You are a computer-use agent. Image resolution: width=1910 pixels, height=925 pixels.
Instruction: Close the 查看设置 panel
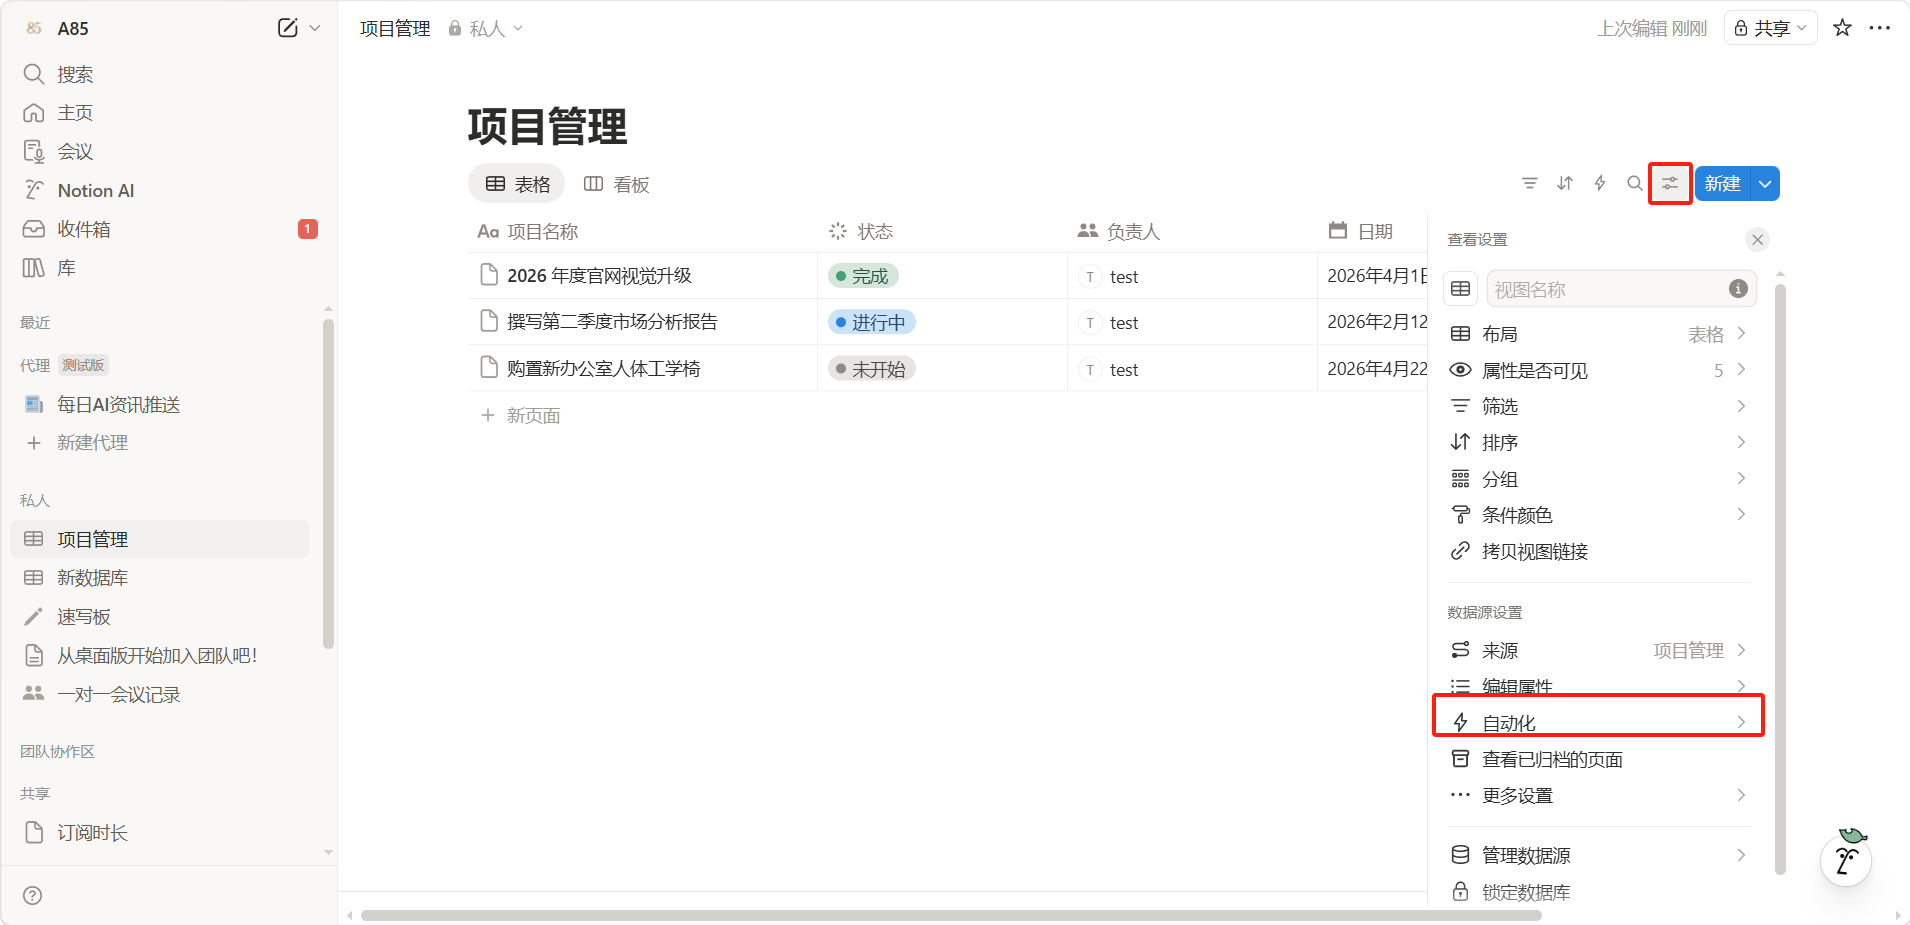point(1757,240)
